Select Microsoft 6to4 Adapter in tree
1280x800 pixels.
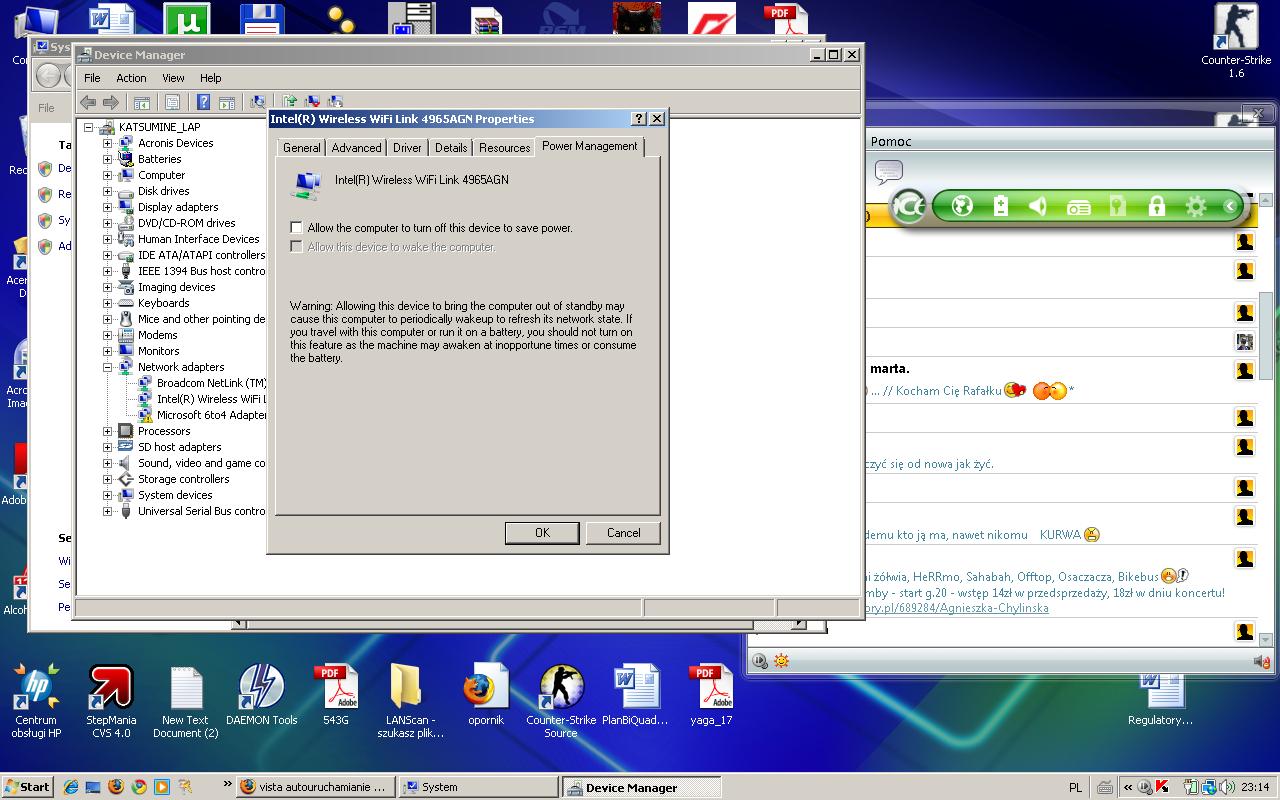(x=211, y=415)
